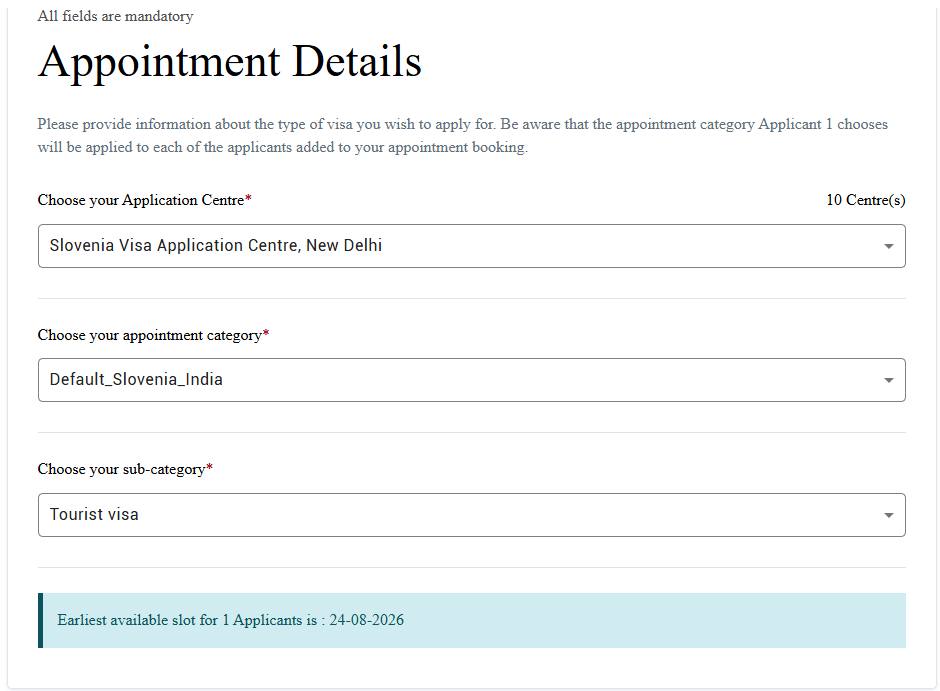Open the Application Centre dropdown arrow
The height and width of the screenshot is (691, 940).
888,246
